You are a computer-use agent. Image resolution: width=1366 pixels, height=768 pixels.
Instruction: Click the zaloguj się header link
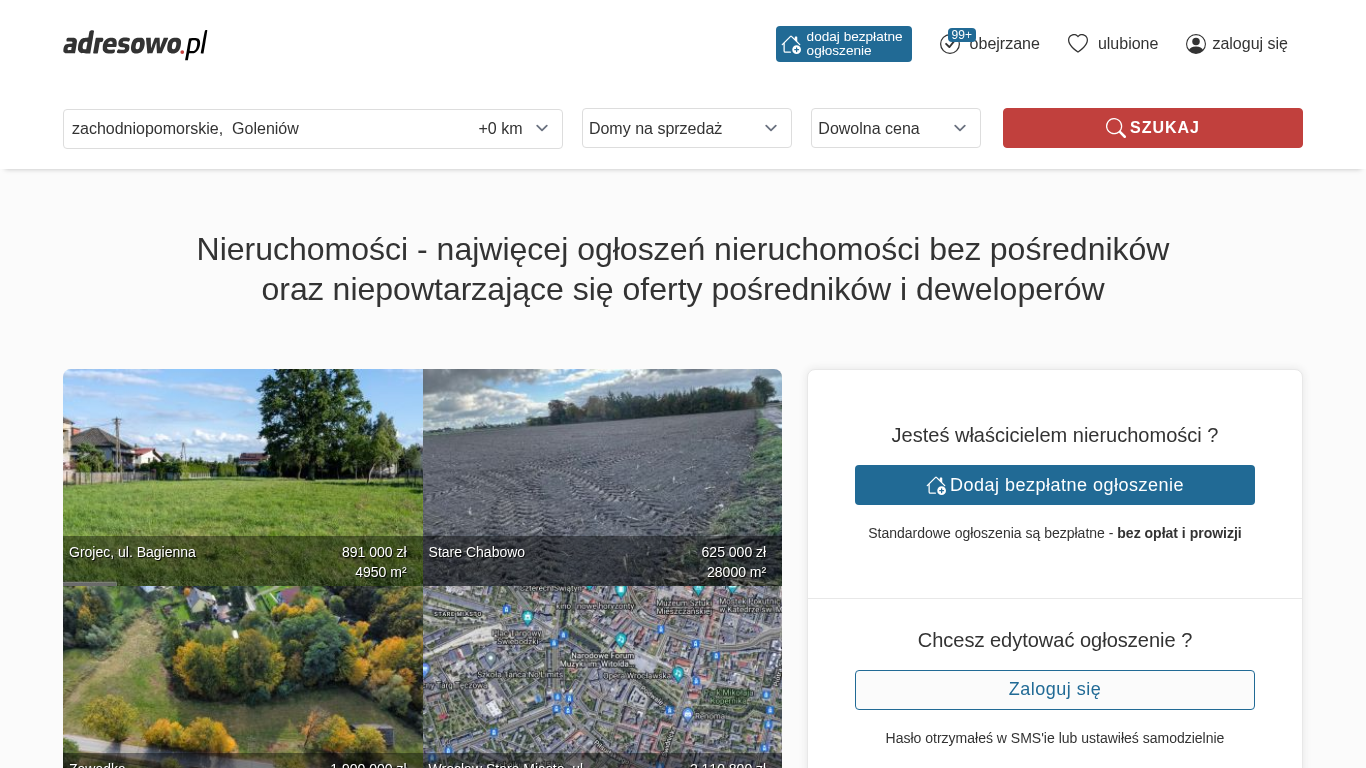click(1249, 44)
